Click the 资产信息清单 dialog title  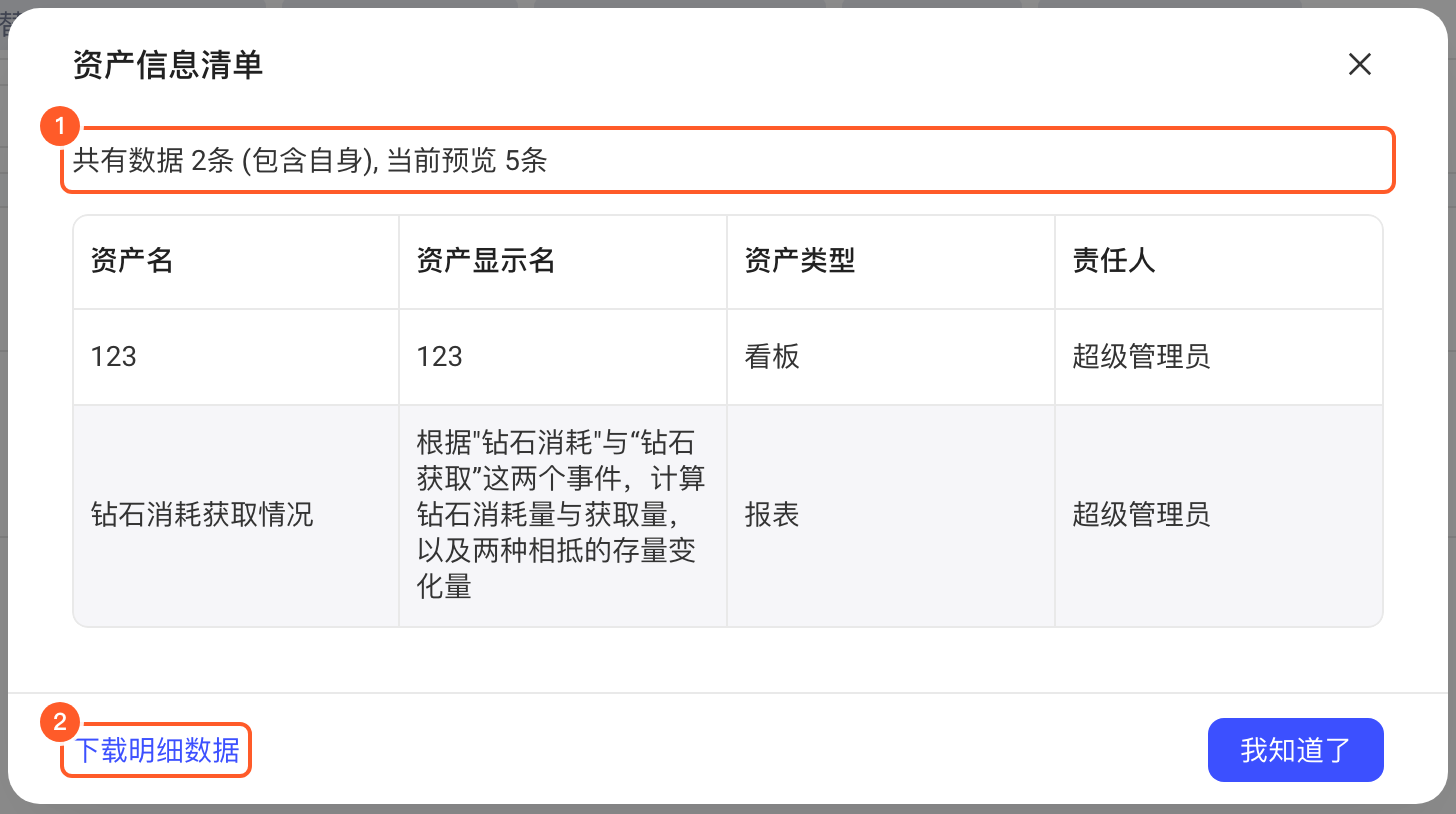[x=168, y=65]
